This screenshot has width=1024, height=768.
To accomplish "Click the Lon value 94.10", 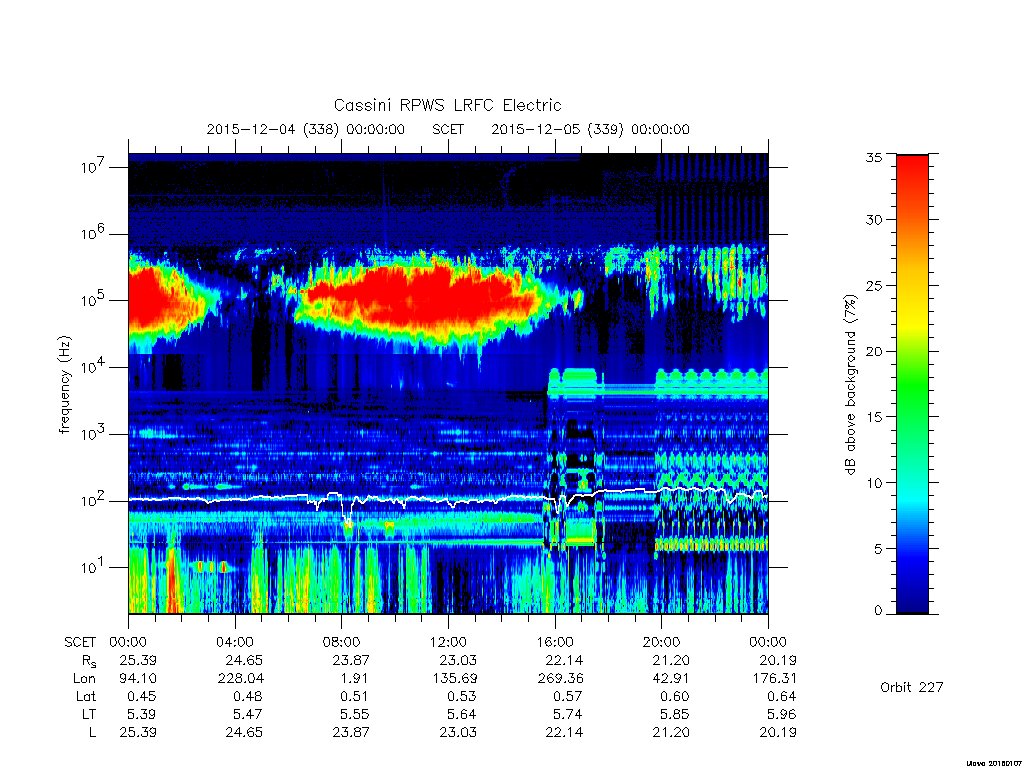I will (x=138, y=678).
